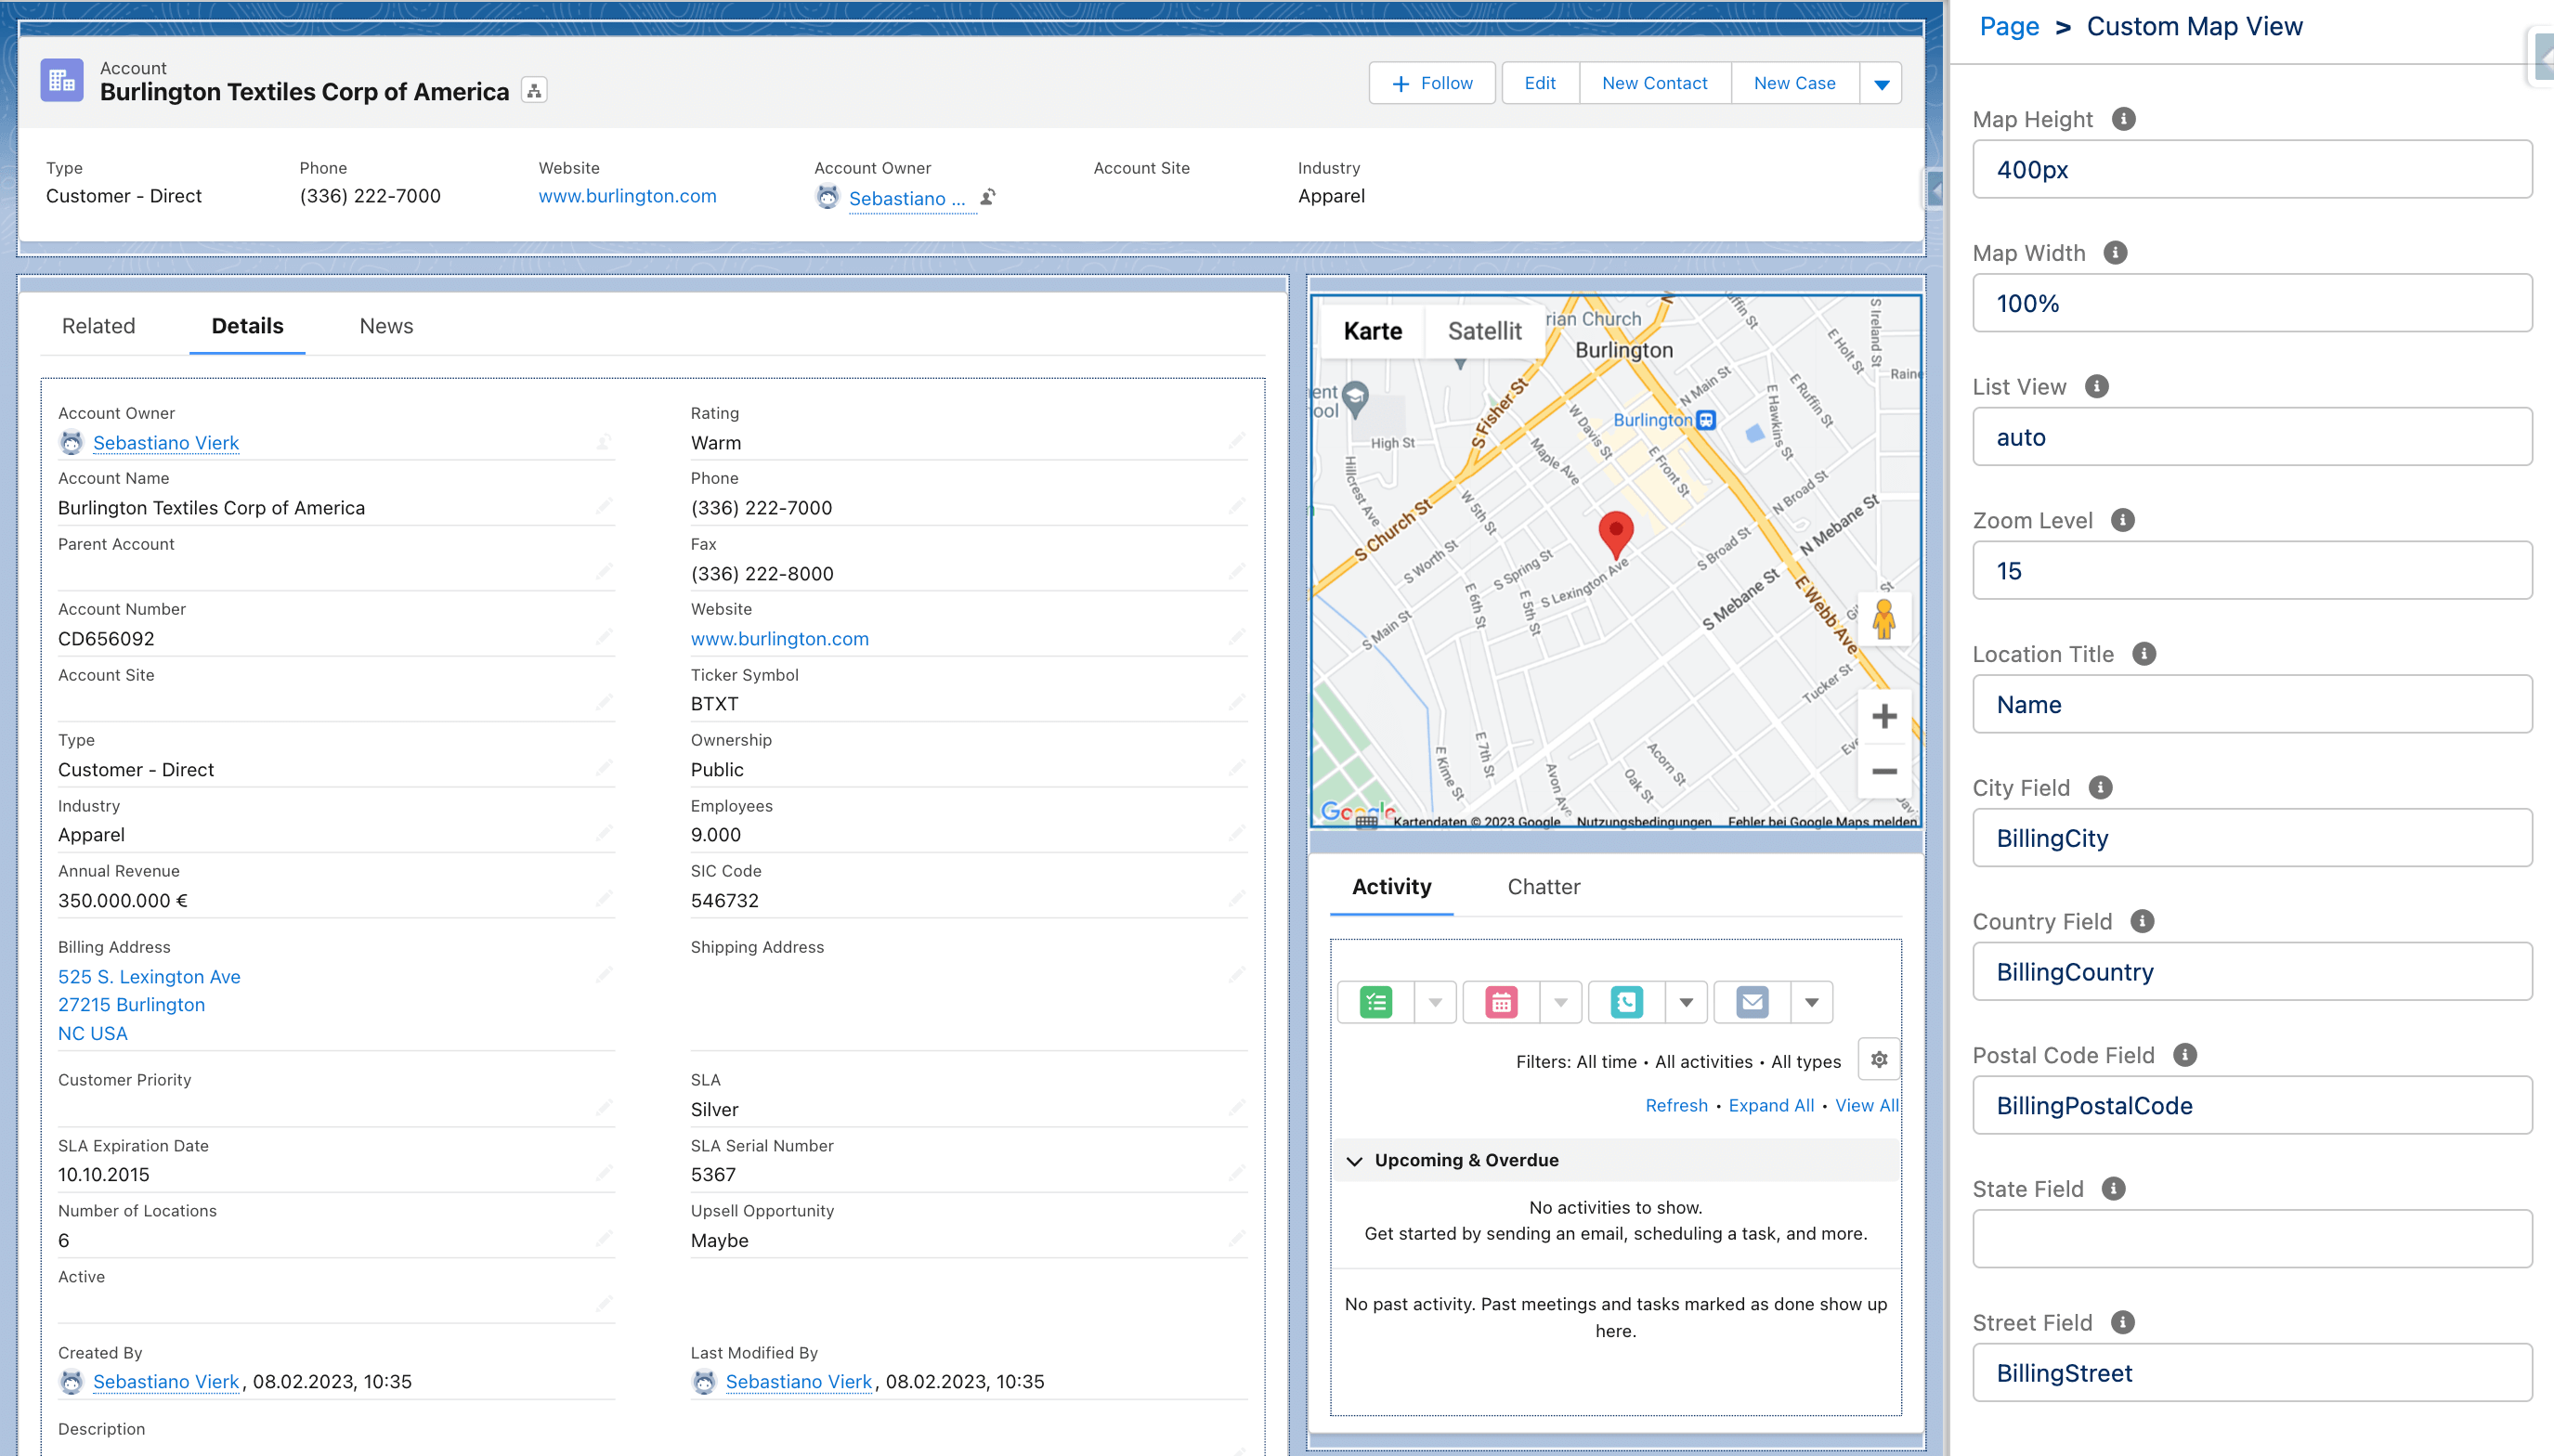Click the Street Field info icon
The height and width of the screenshot is (1456, 2554).
click(2123, 1322)
